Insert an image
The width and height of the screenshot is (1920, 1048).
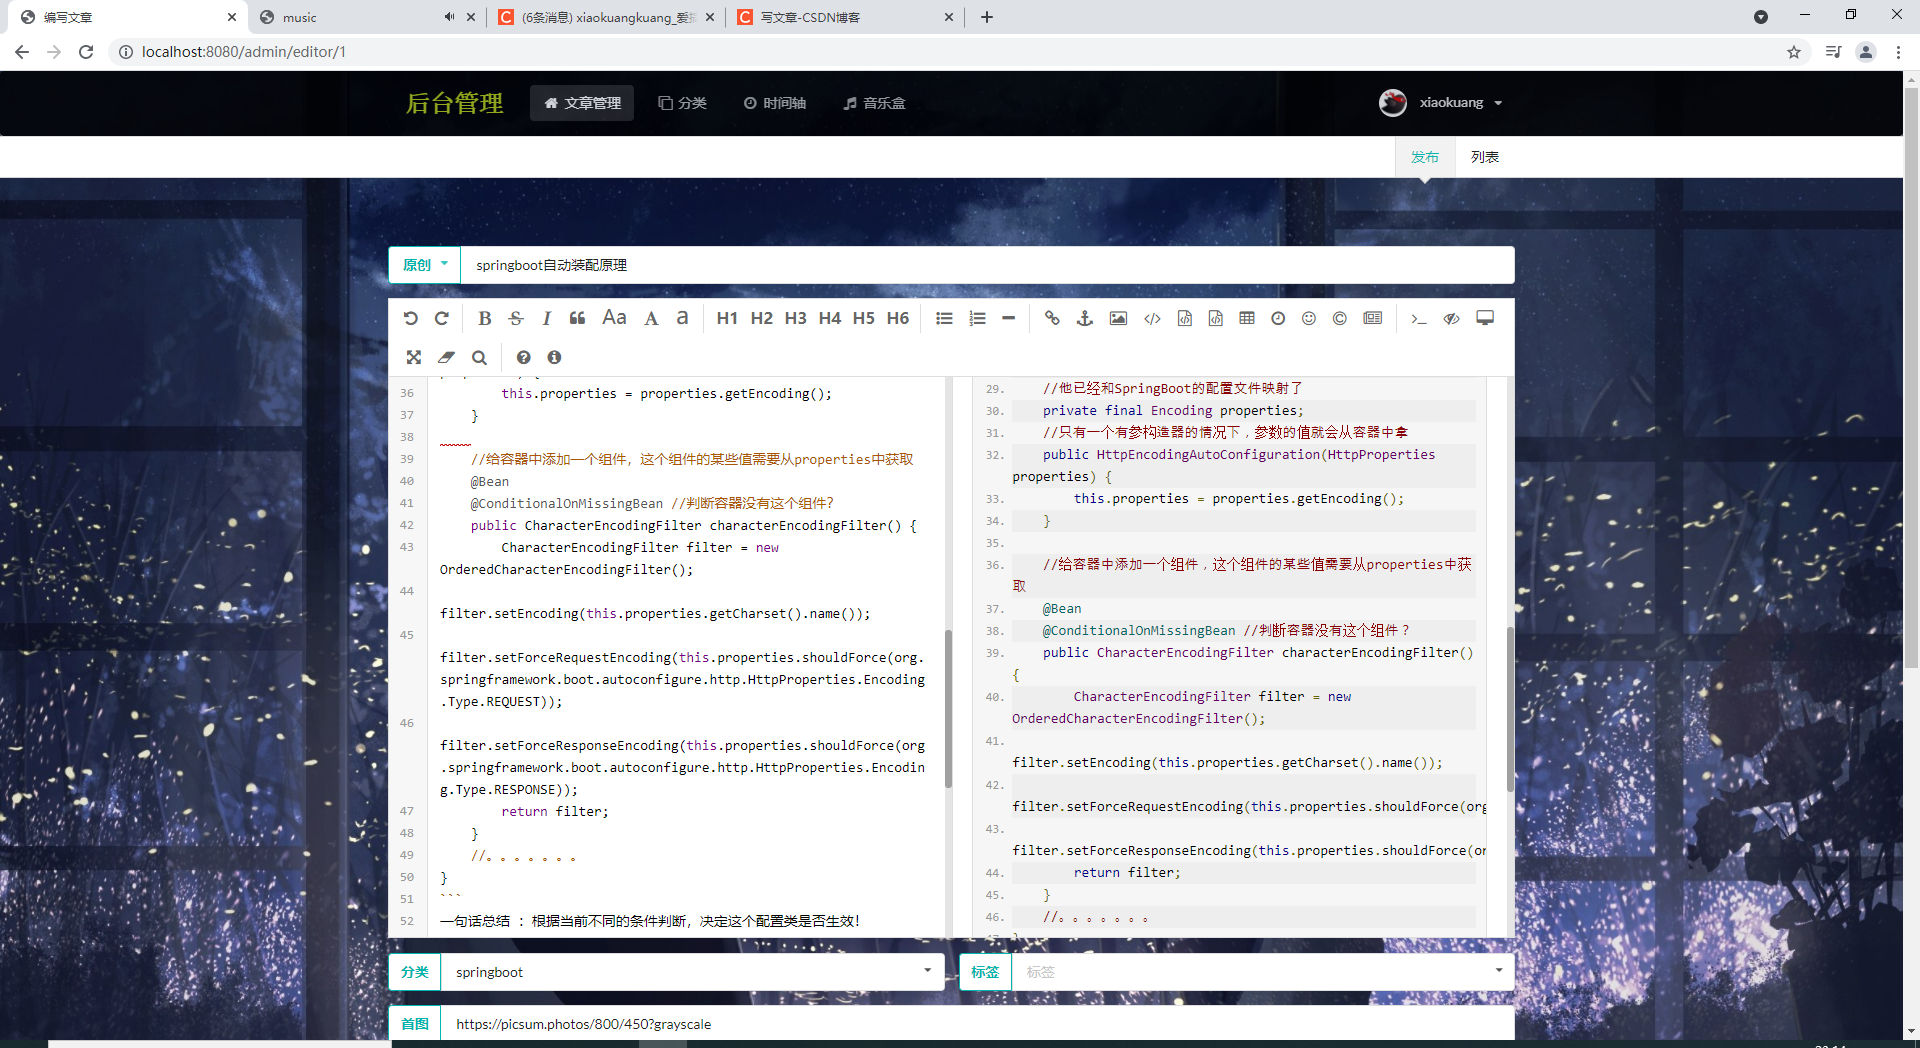pos(1118,318)
